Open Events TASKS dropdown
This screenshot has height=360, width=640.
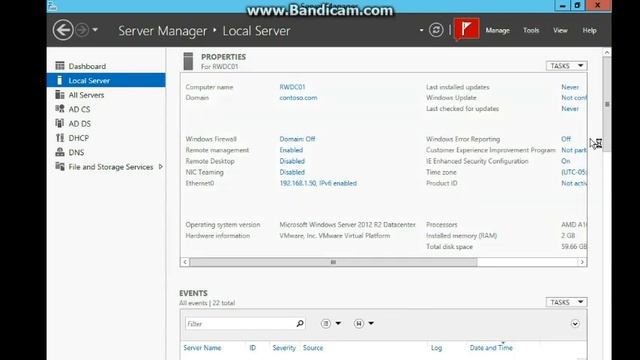(x=567, y=302)
